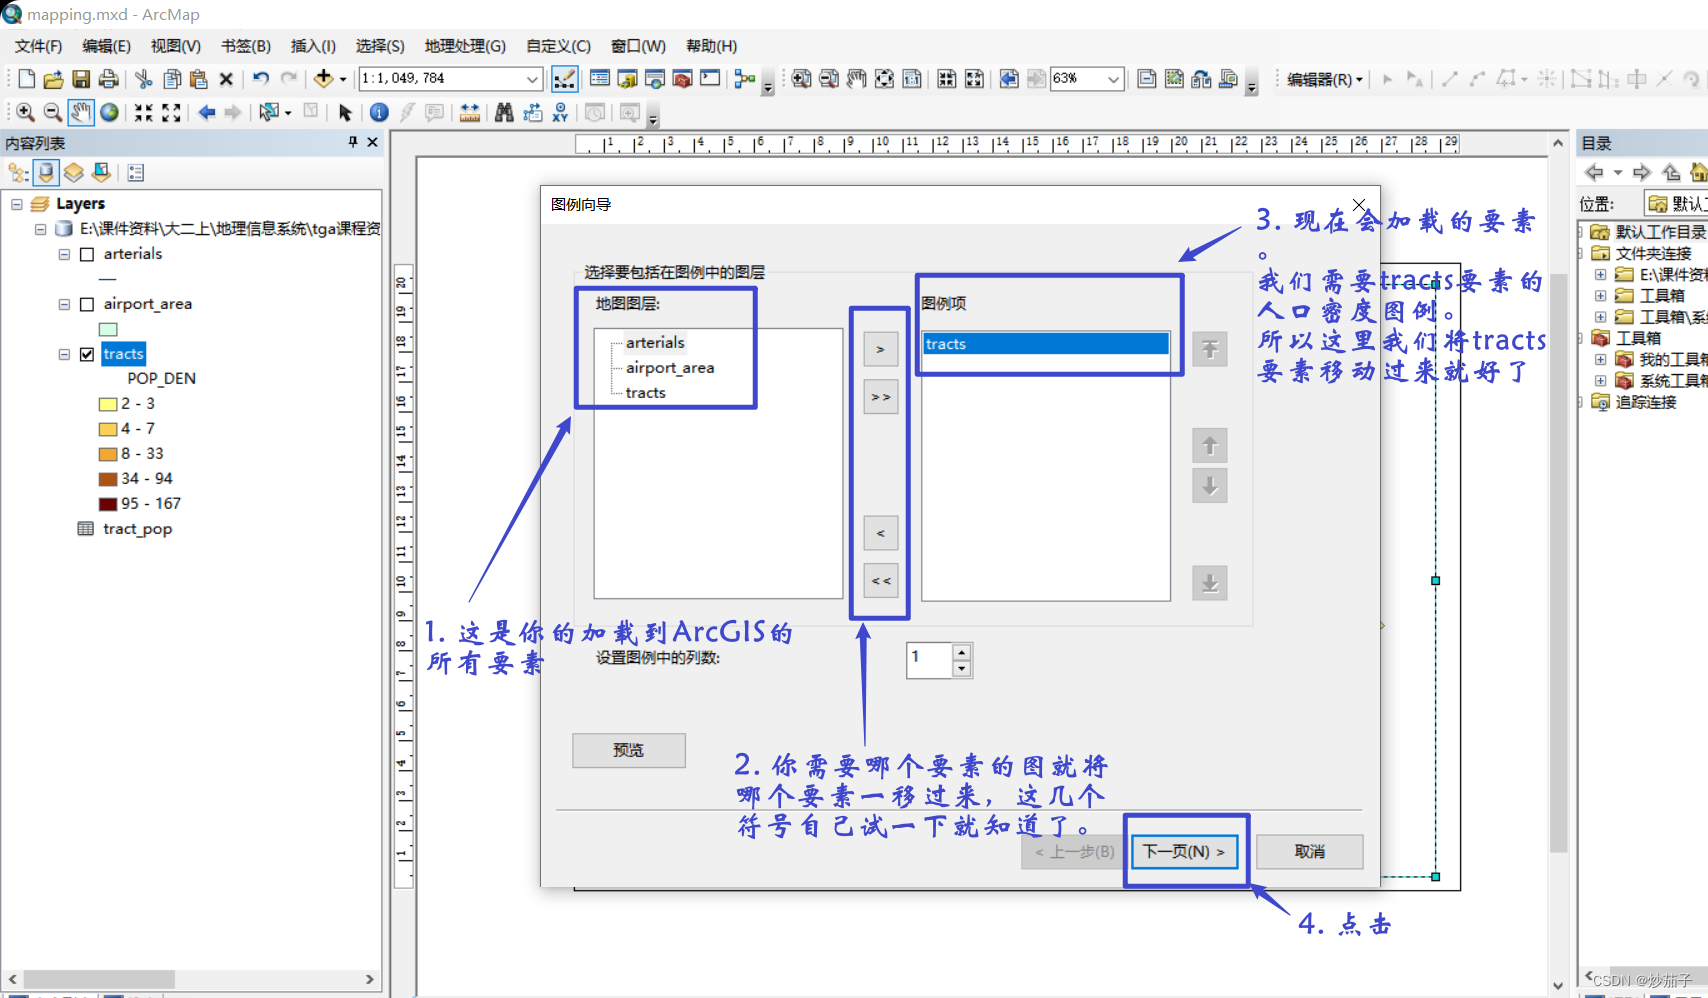The height and width of the screenshot is (998, 1708).
Task: Click 预览 preview button
Action: click(629, 750)
